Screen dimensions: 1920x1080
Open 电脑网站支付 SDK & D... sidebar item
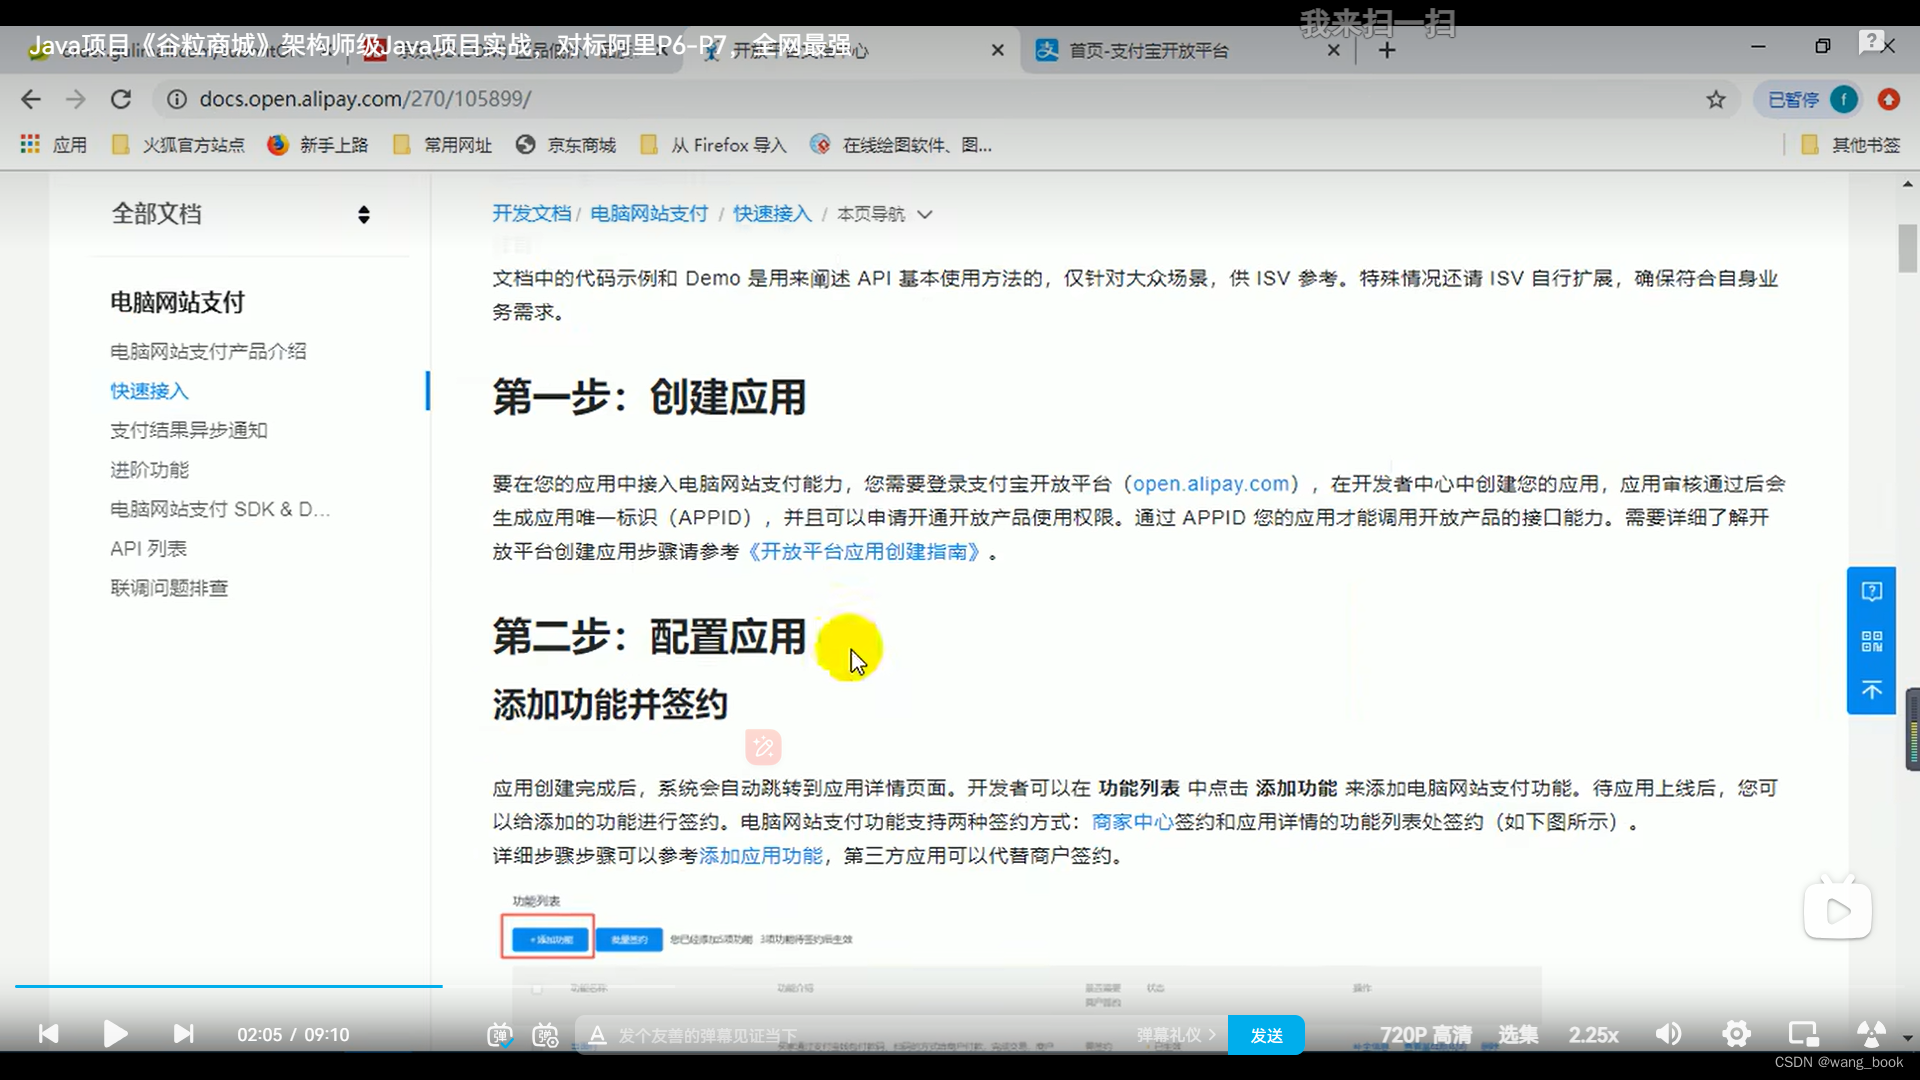pos(220,509)
